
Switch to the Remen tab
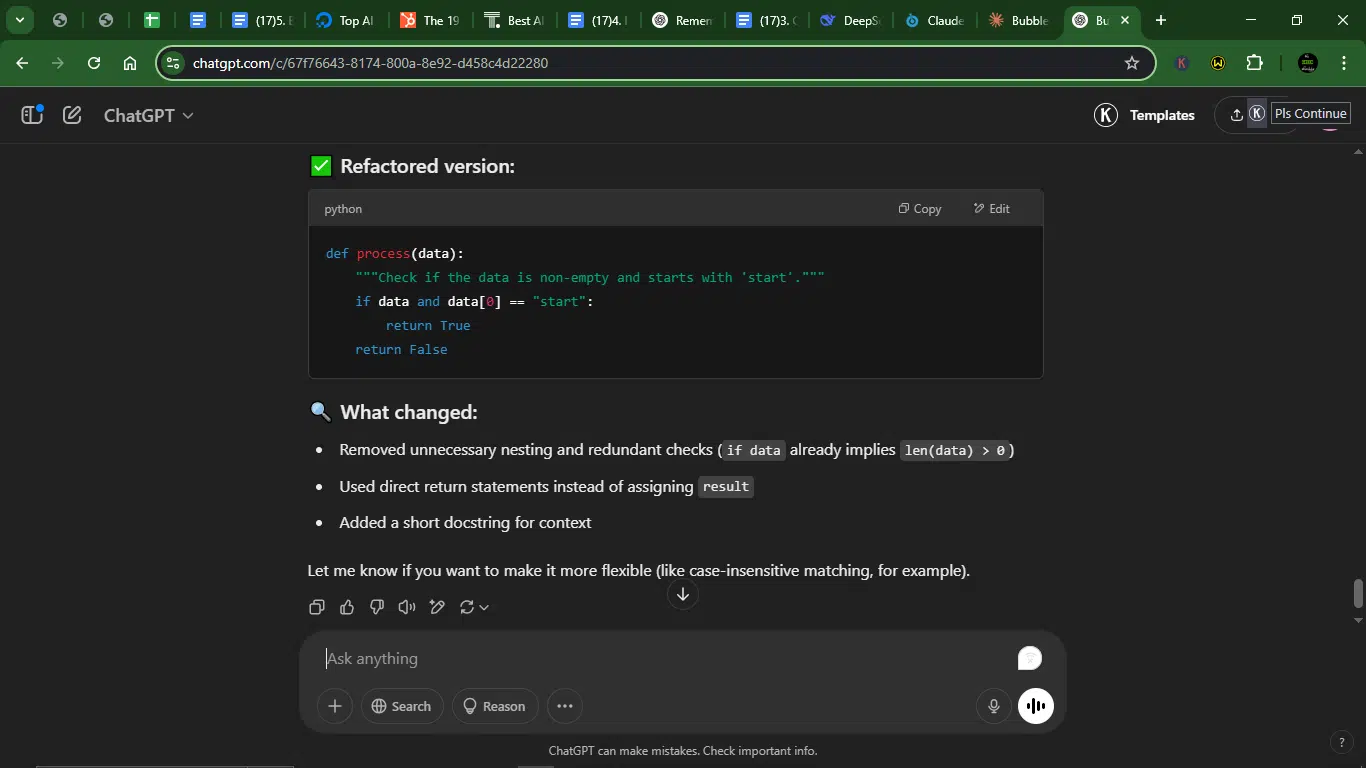click(x=680, y=20)
